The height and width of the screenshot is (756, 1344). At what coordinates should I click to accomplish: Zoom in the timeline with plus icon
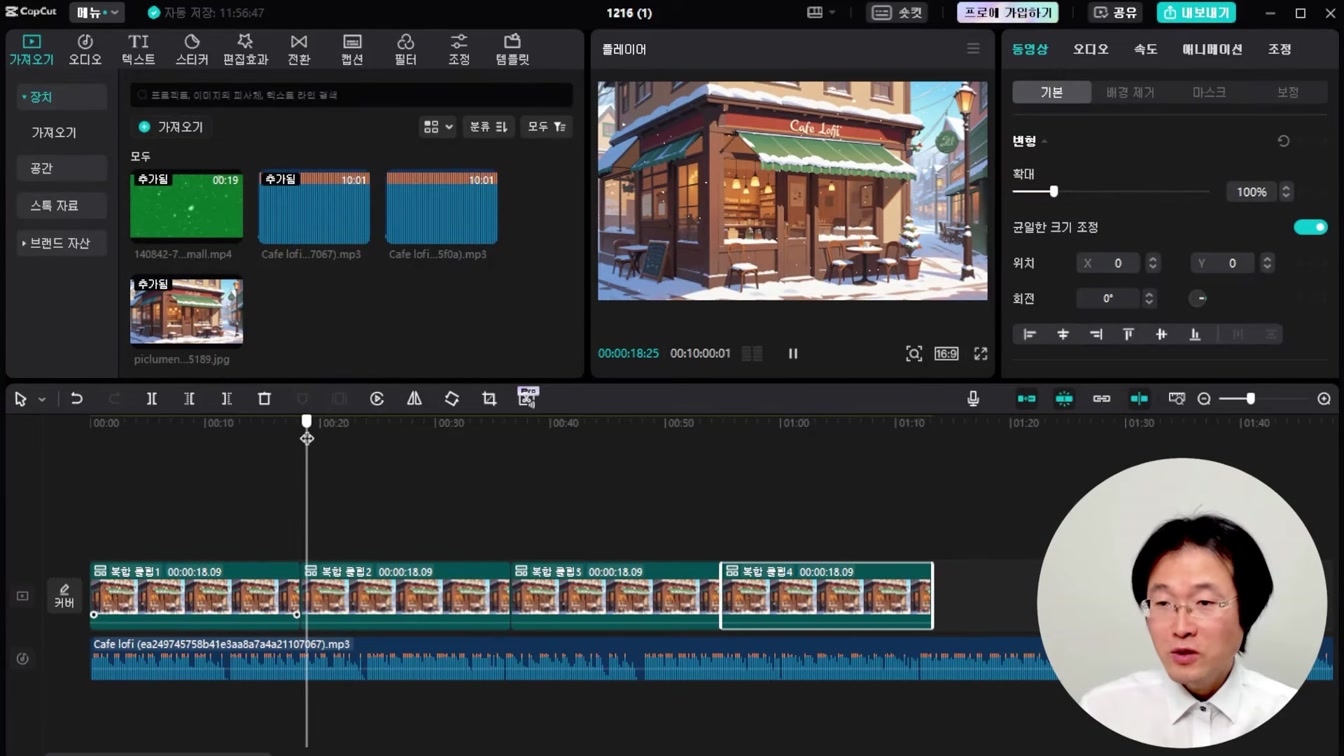pyautogui.click(x=1324, y=399)
